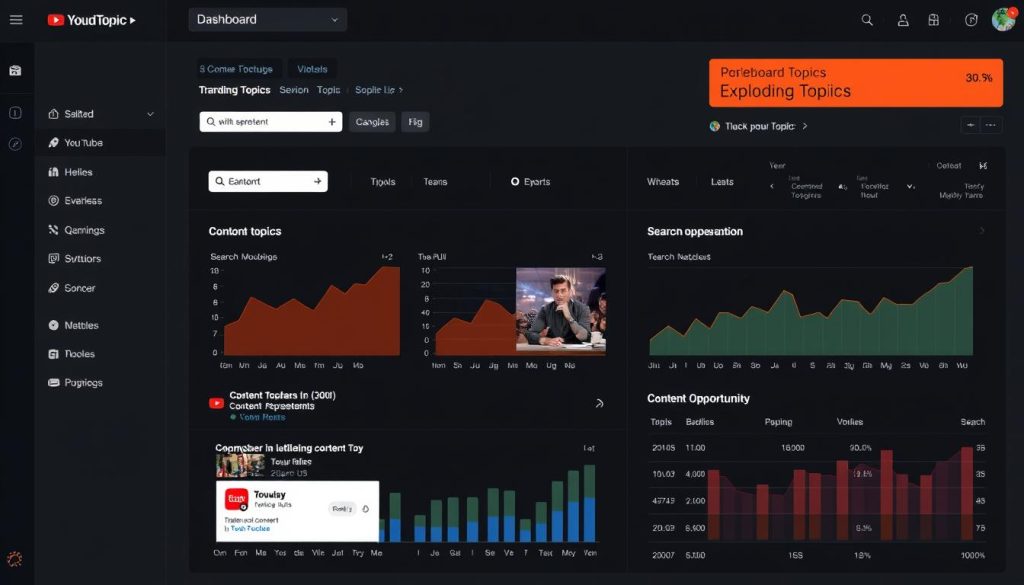This screenshot has height=585, width=1024.
Task: Switch to the Trending Topics tab
Action: pyautogui.click(x=236, y=89)
